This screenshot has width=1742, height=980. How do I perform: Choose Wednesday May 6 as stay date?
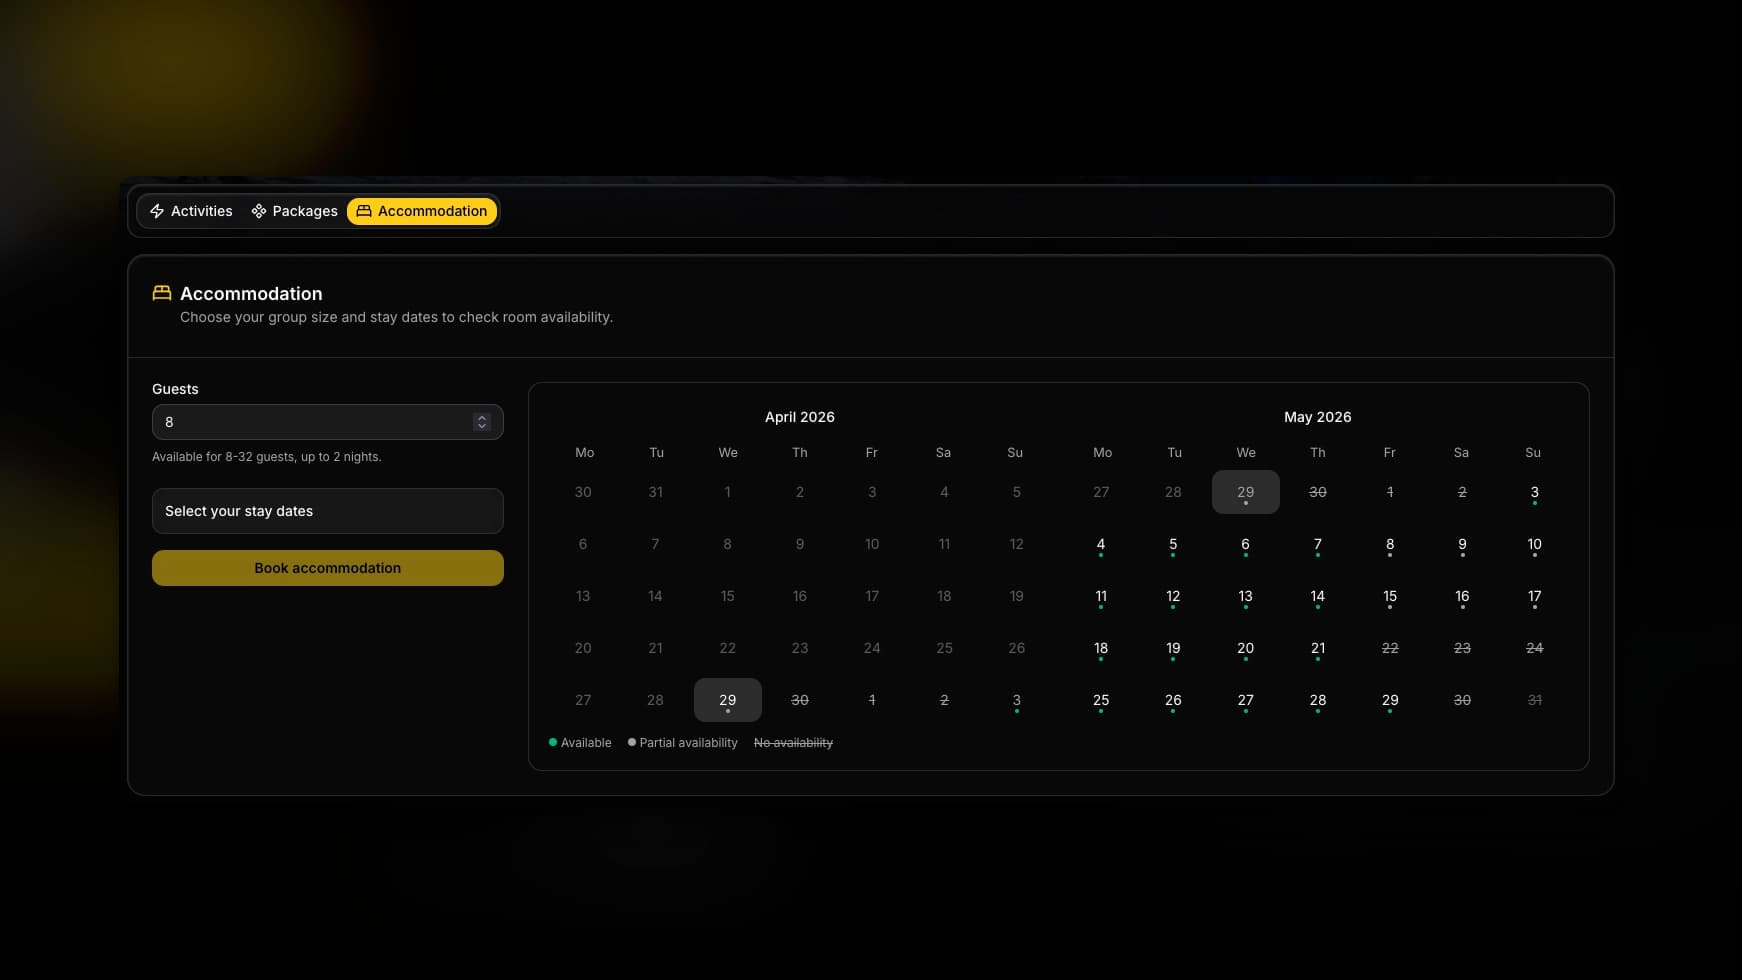[x=1245, y=545]
